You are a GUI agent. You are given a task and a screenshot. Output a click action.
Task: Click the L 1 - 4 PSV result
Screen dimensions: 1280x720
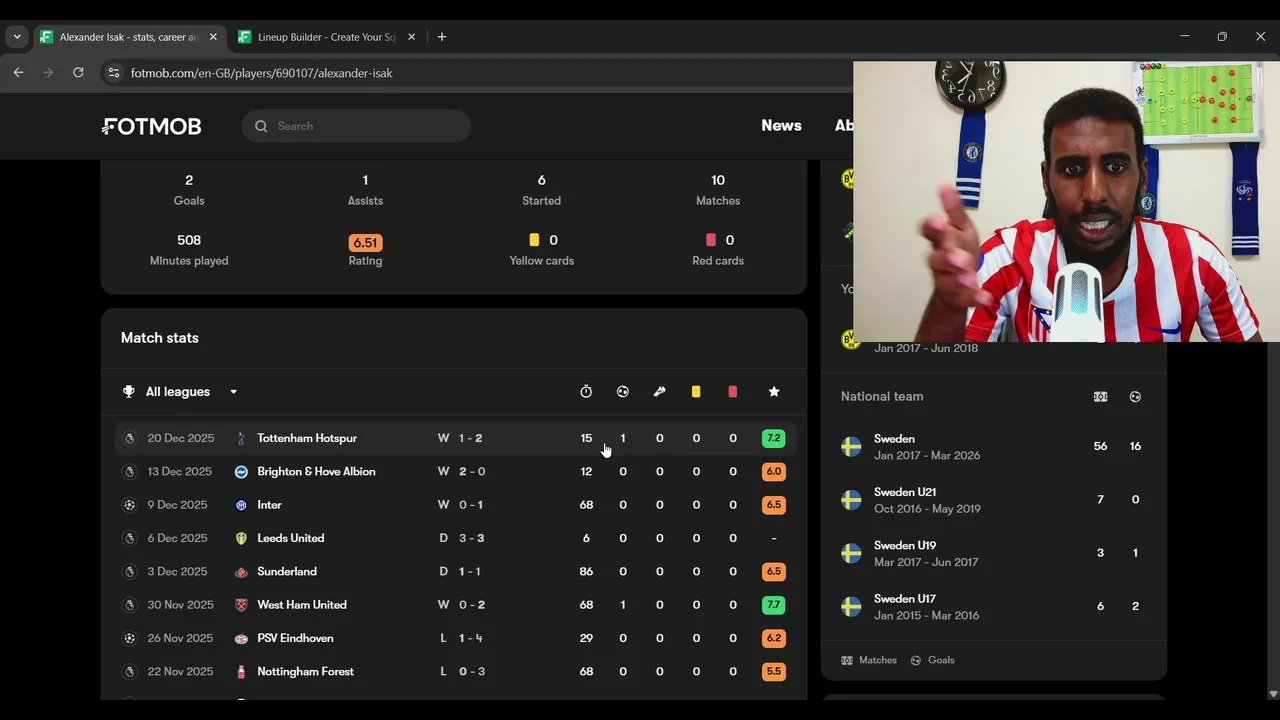[460, 638]
